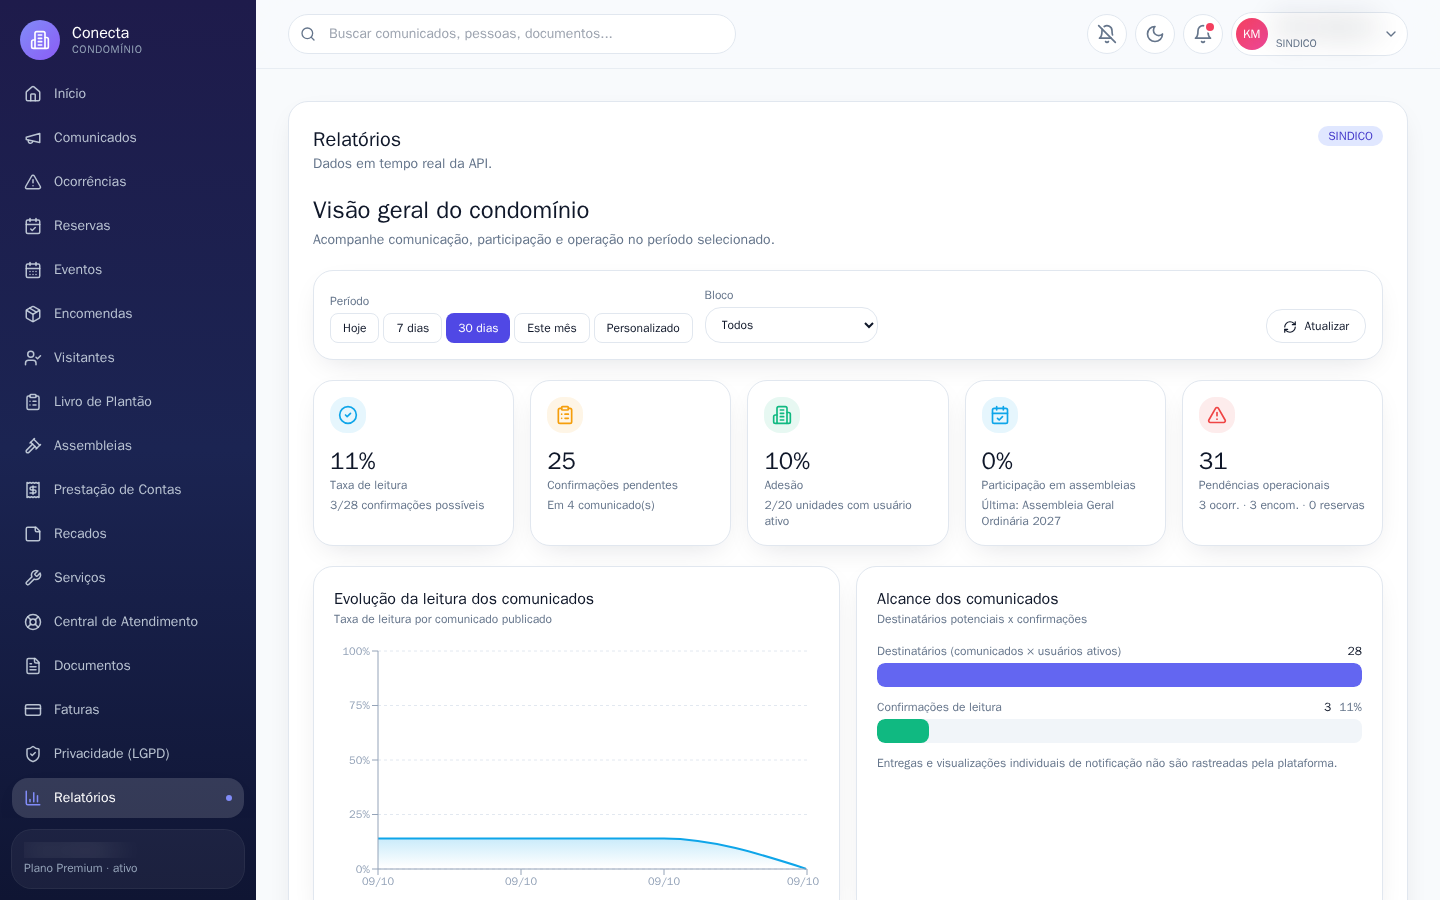The height and width of the screenshot is (900, 1440).
Task: Click the Plano Premium ativo card
Action: 128,859
